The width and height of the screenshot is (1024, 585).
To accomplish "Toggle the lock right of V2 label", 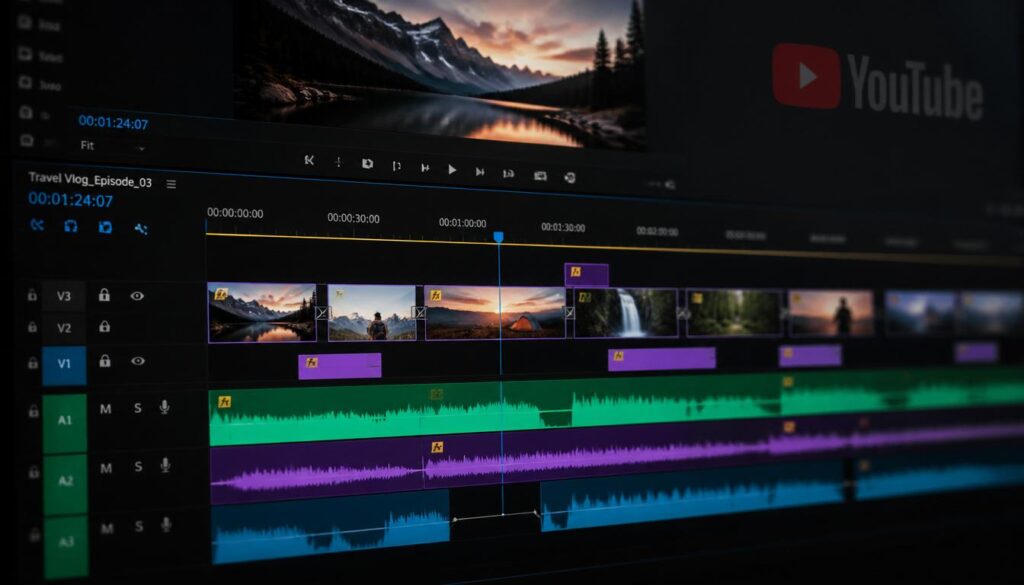I will [x=104, y=326].
